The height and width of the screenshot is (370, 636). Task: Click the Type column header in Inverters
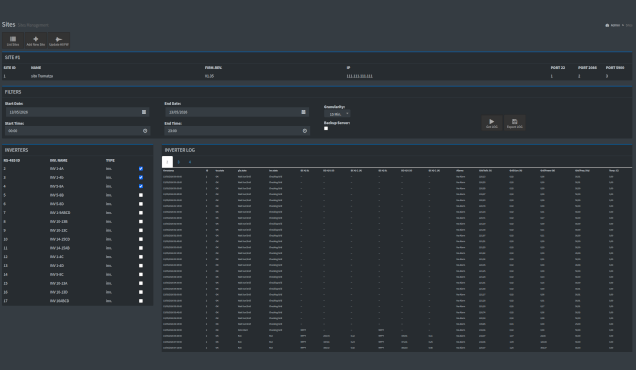110,160
